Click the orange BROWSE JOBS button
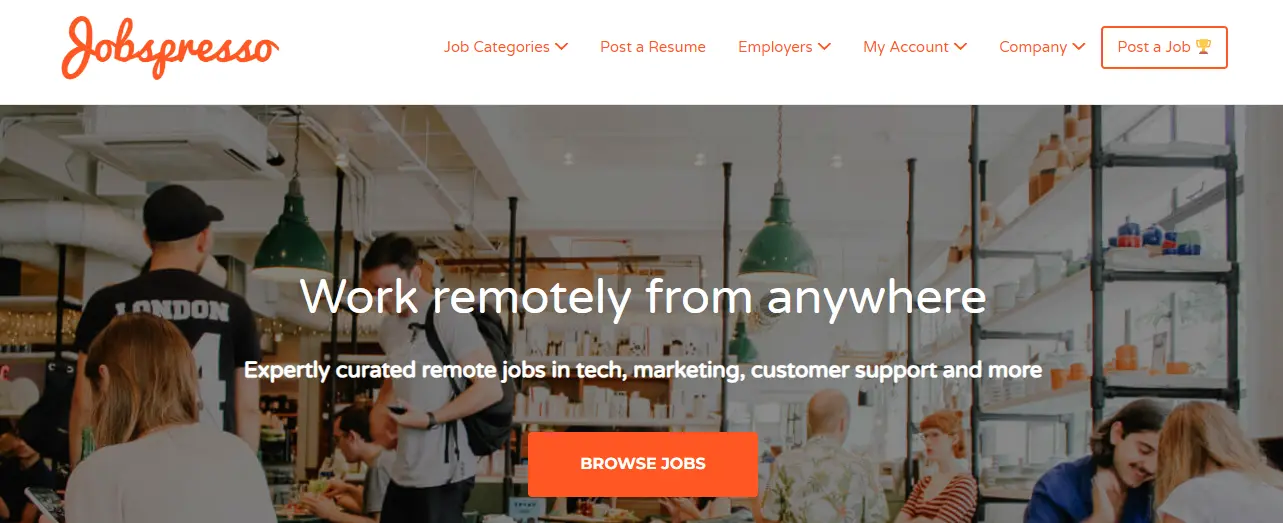1283x523 pixels. [x=643, y=464]
